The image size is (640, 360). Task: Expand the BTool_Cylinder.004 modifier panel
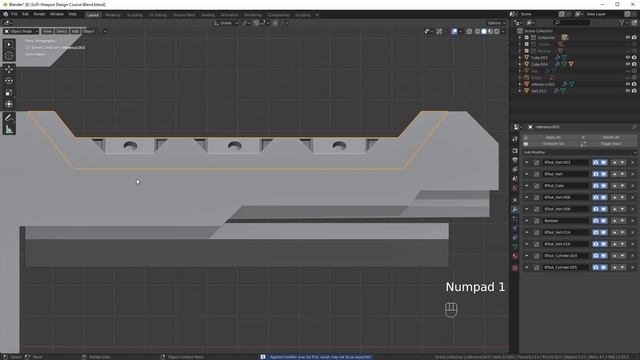click(527, 256)
